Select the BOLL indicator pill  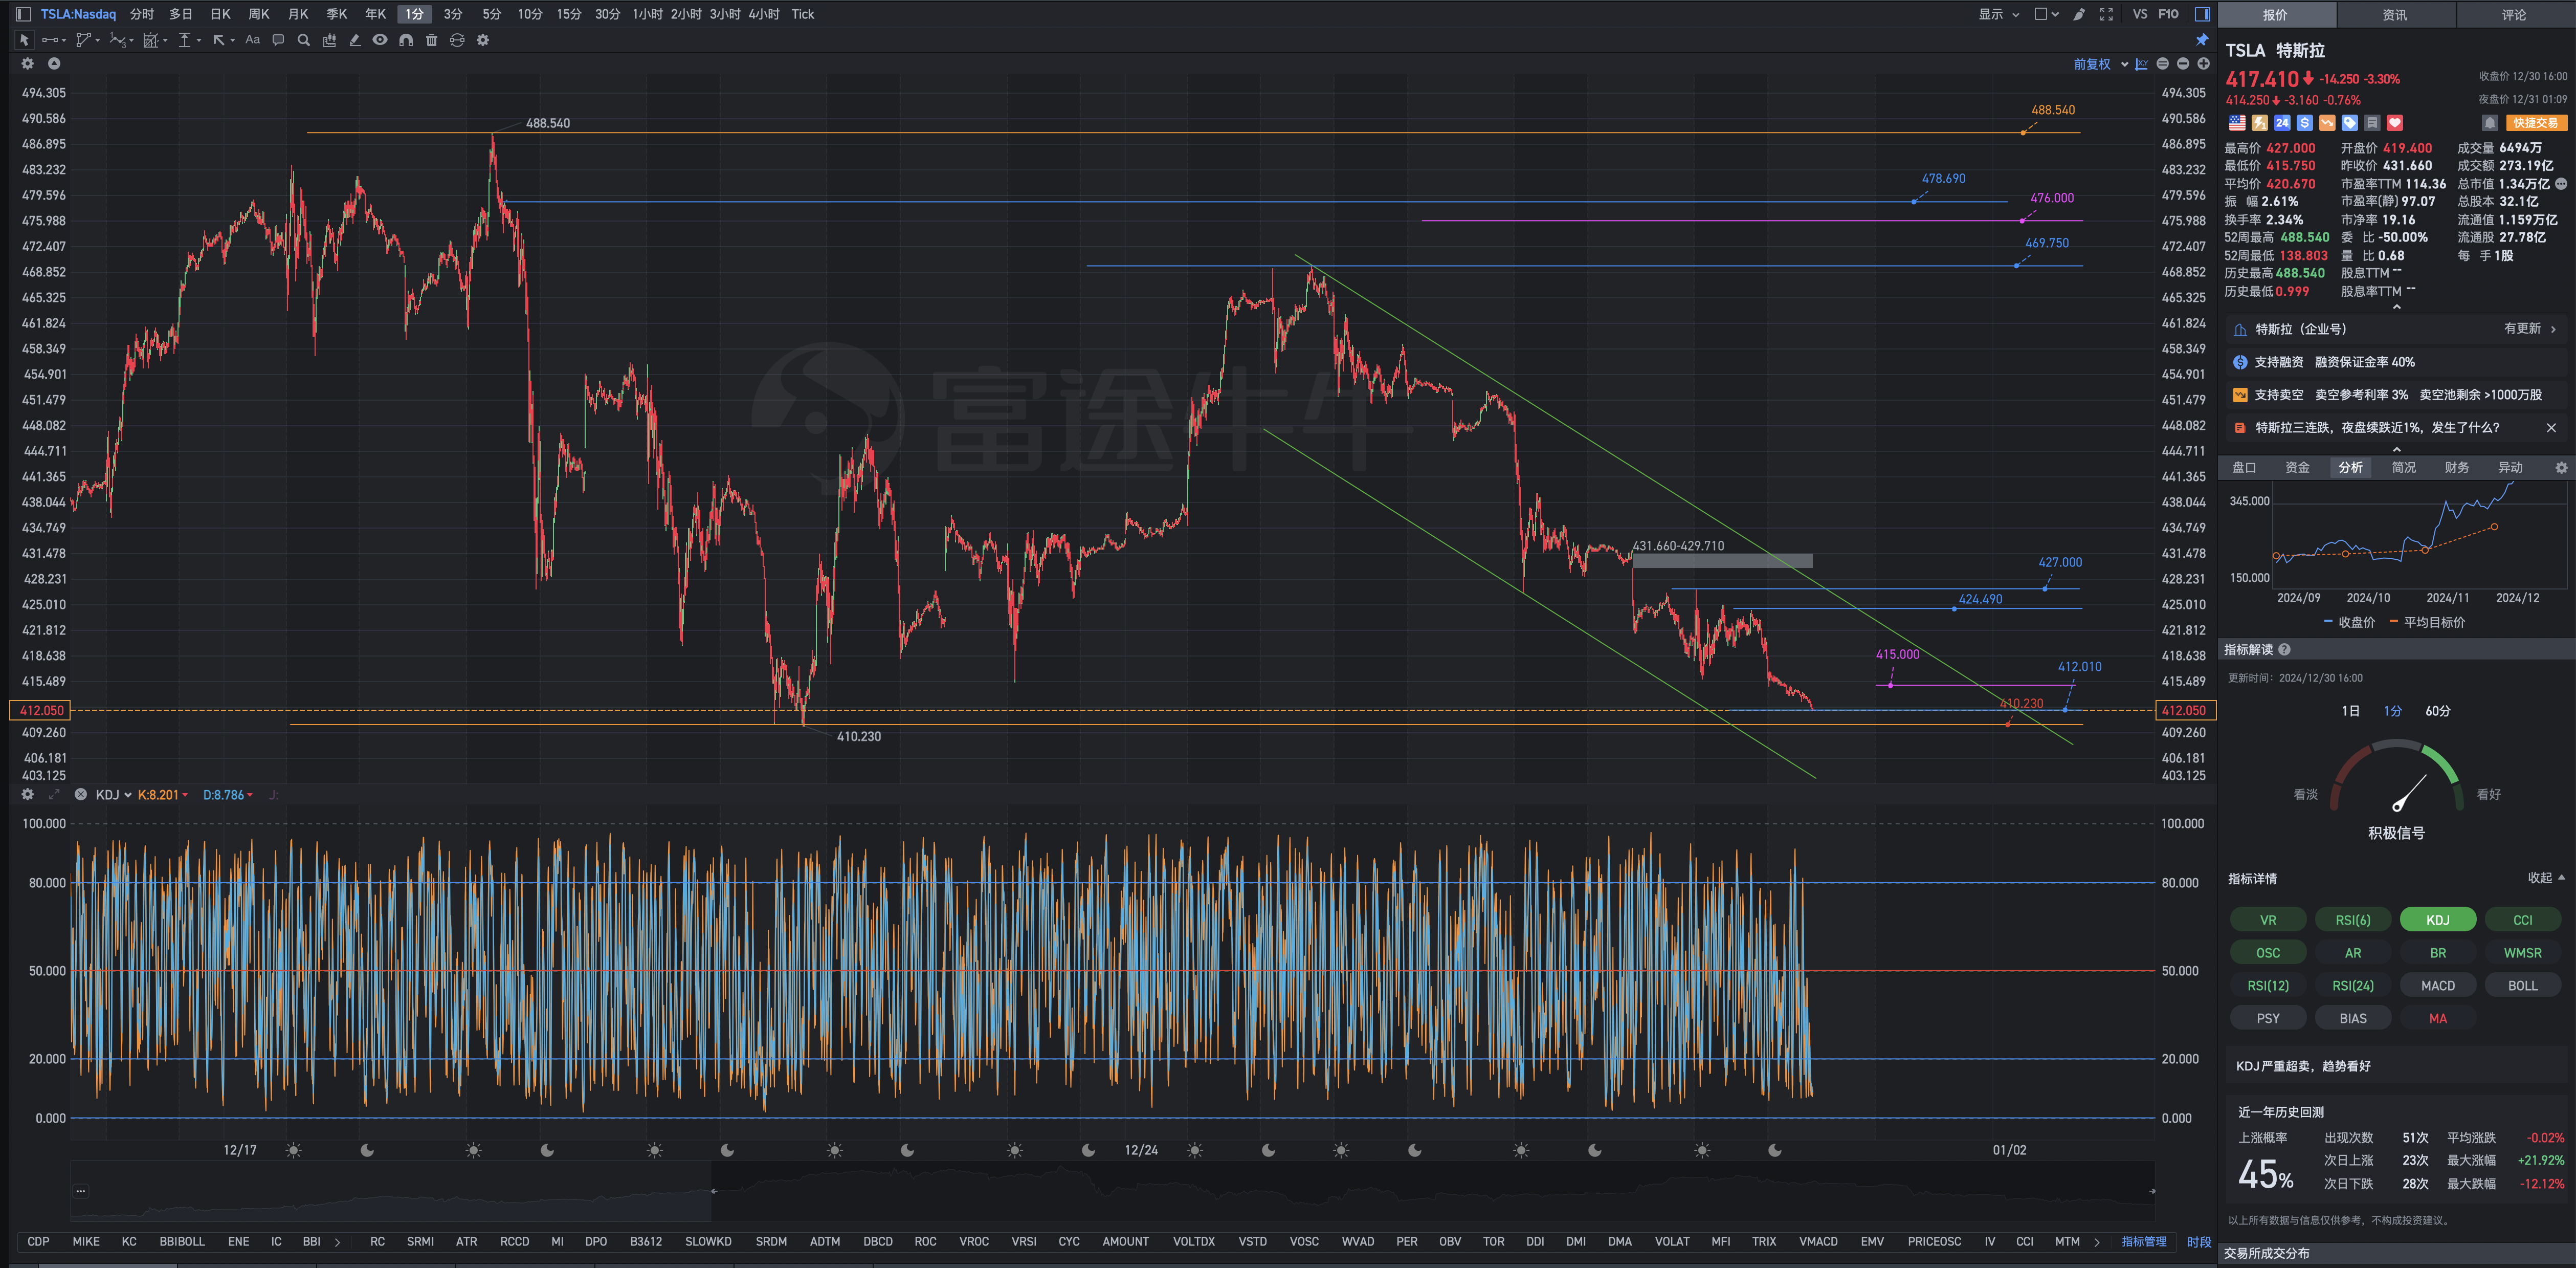tap(2522, 985)
